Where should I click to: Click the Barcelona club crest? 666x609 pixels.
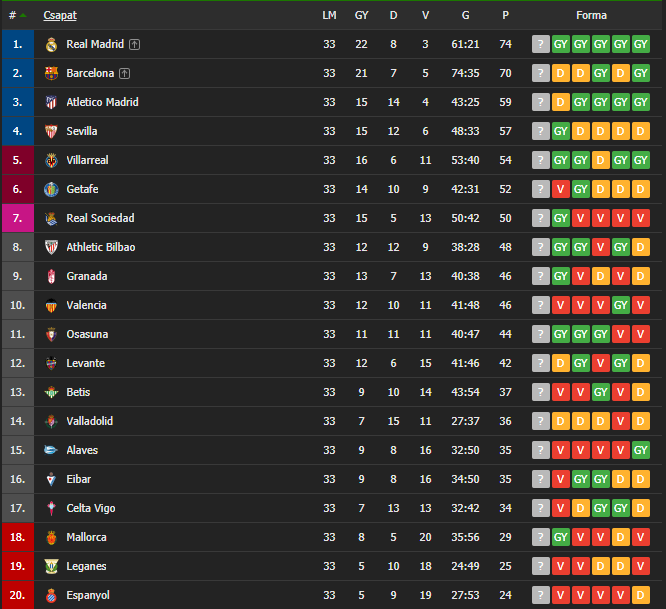coord(51,73)
